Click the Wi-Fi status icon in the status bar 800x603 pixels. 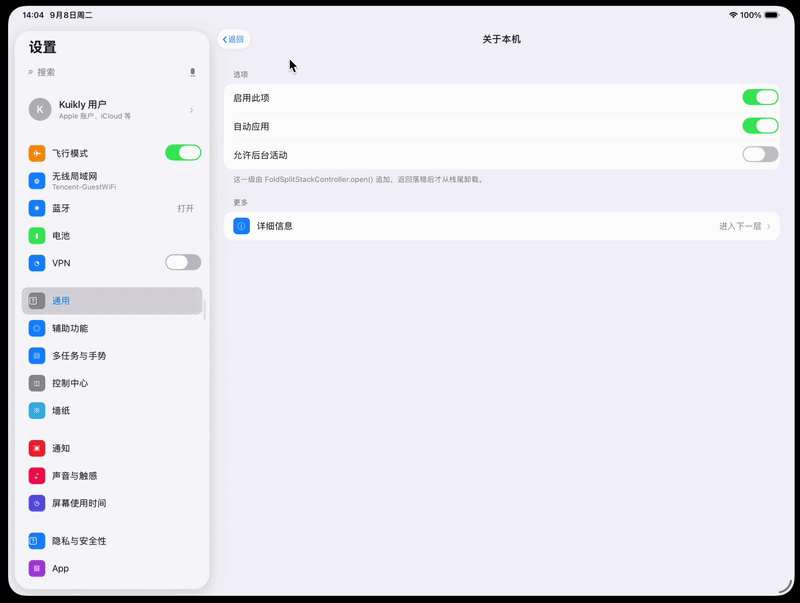[733, 15]
